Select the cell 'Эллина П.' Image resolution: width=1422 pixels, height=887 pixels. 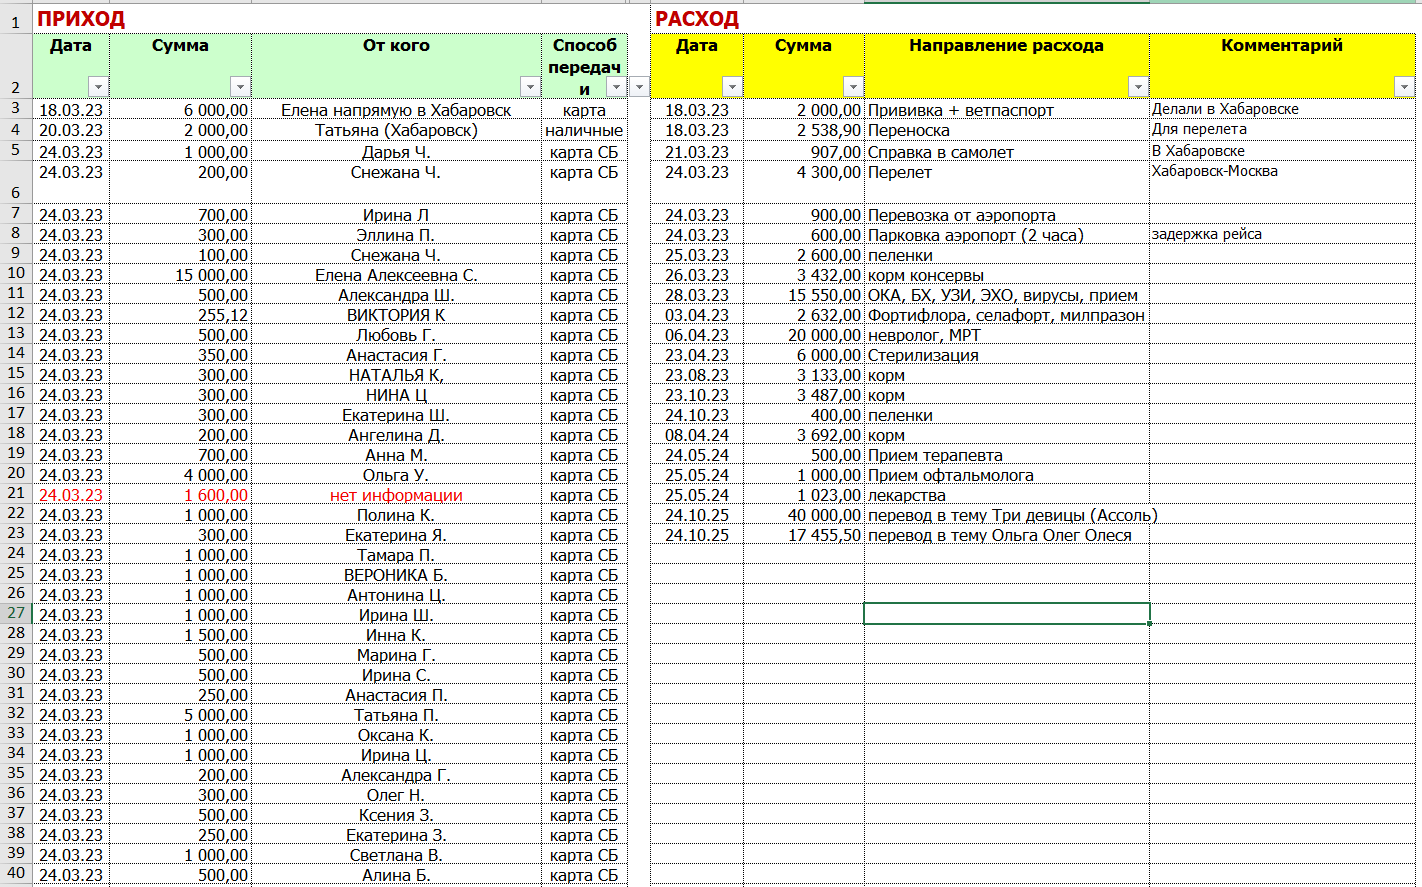click(x=396, y=235)
